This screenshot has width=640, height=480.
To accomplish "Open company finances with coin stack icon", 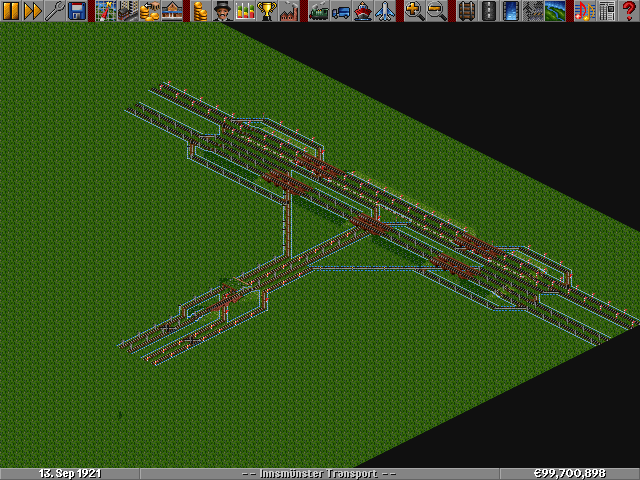I will [200, 11].
